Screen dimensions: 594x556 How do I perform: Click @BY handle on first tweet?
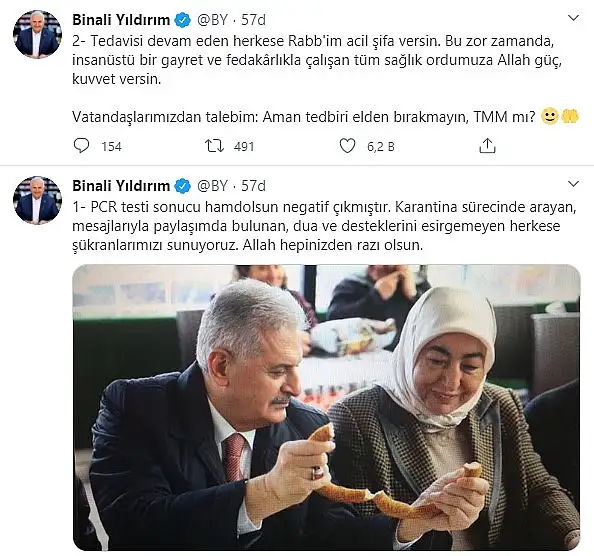coord(213,20)
